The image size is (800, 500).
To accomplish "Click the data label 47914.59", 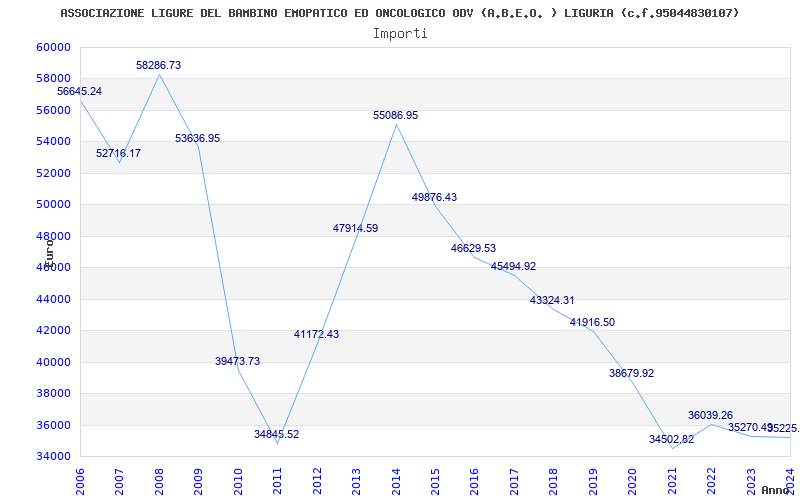I will click(356, 229).
